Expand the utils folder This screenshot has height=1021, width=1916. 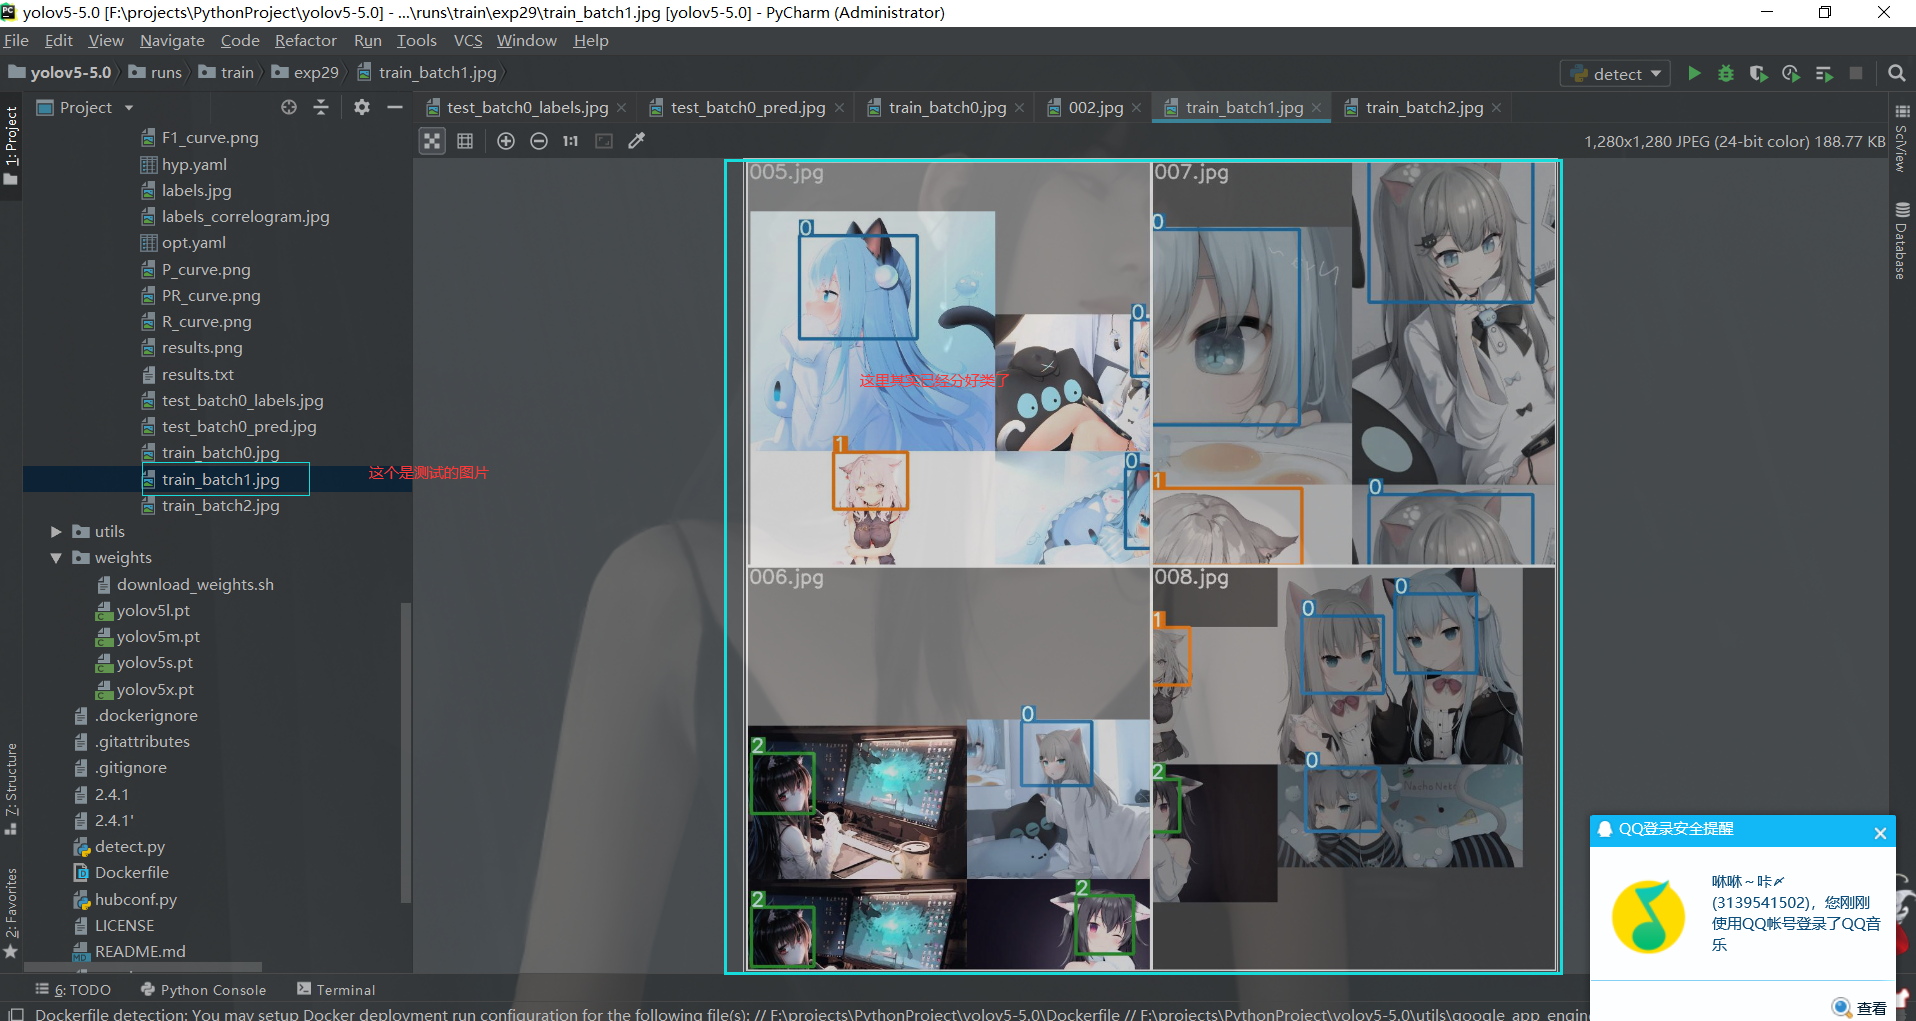coord(56,532)
